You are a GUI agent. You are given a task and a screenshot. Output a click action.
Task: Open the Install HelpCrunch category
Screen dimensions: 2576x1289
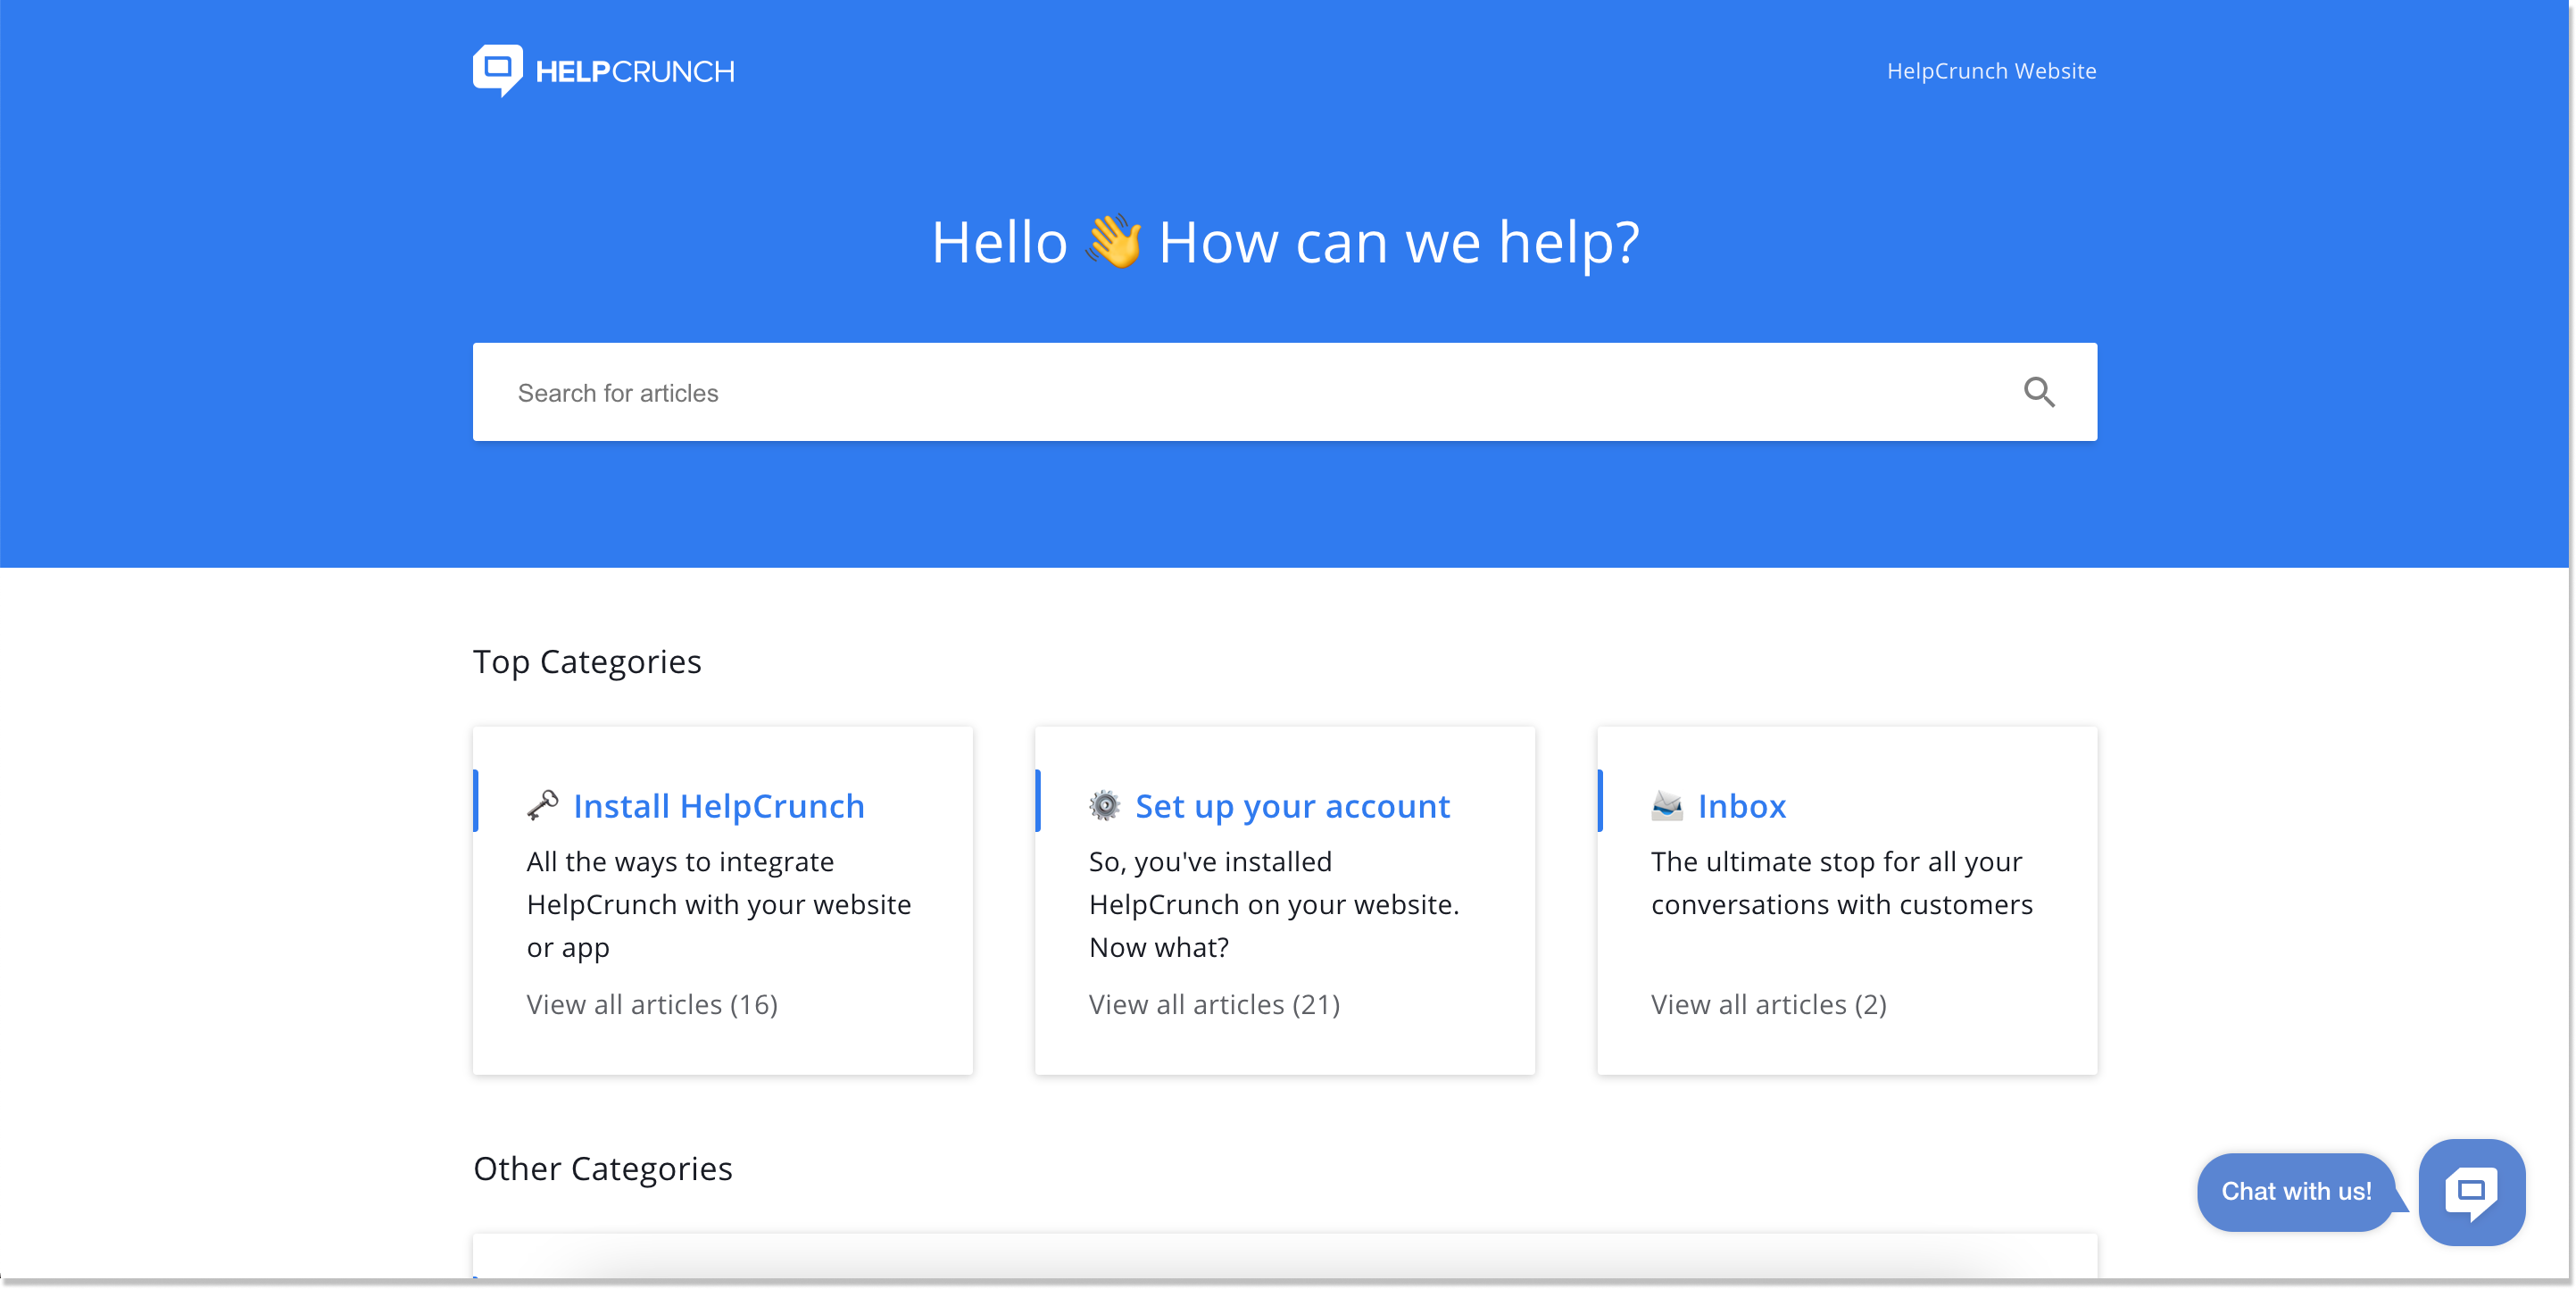coord(718,806)
